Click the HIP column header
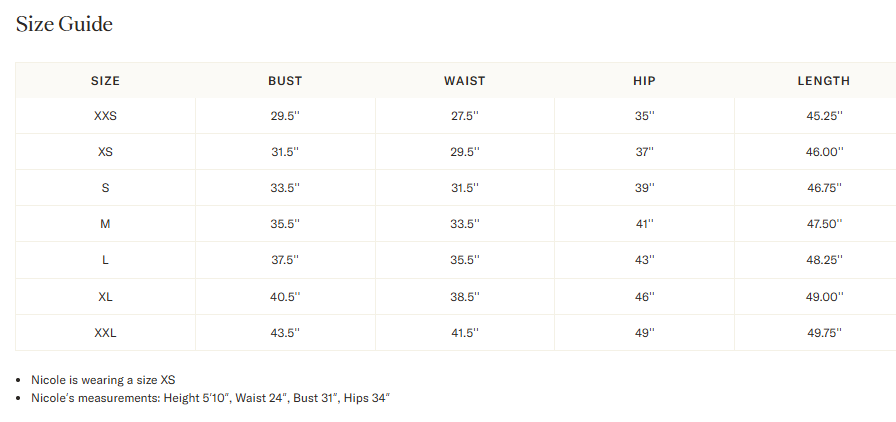 coord(644,81)
